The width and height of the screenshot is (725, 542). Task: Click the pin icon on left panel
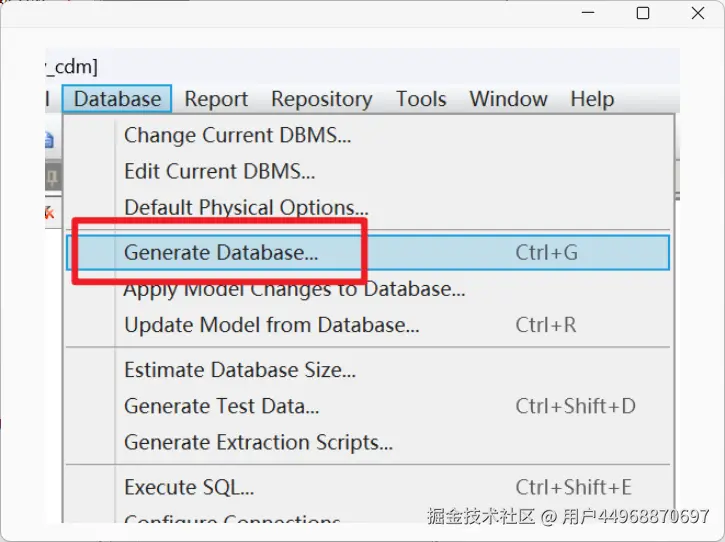[50, 178]
